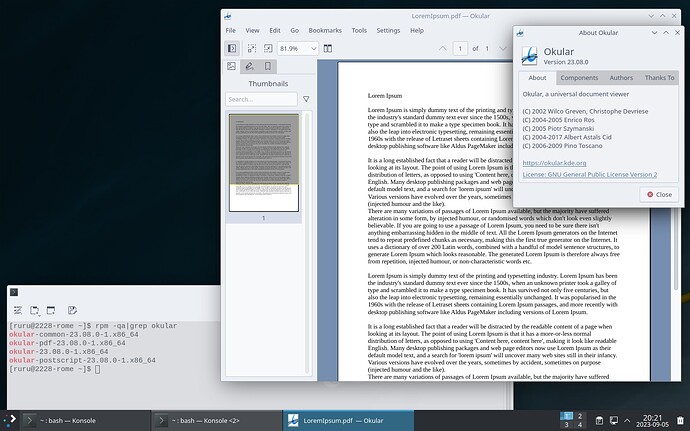
Task: Click the okular-pdf-23.08.0-1.x86_64 line in Konsole
Action: pos(67,343)
